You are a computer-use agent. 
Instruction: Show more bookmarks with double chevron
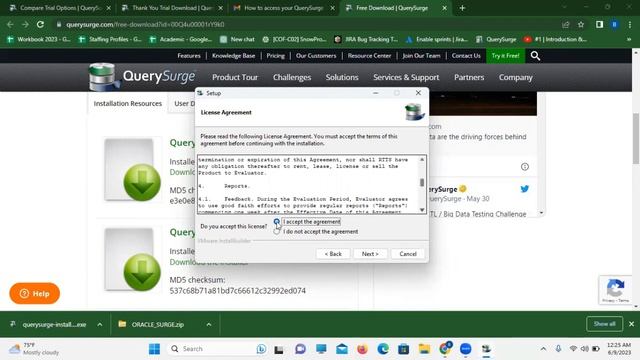629,40
